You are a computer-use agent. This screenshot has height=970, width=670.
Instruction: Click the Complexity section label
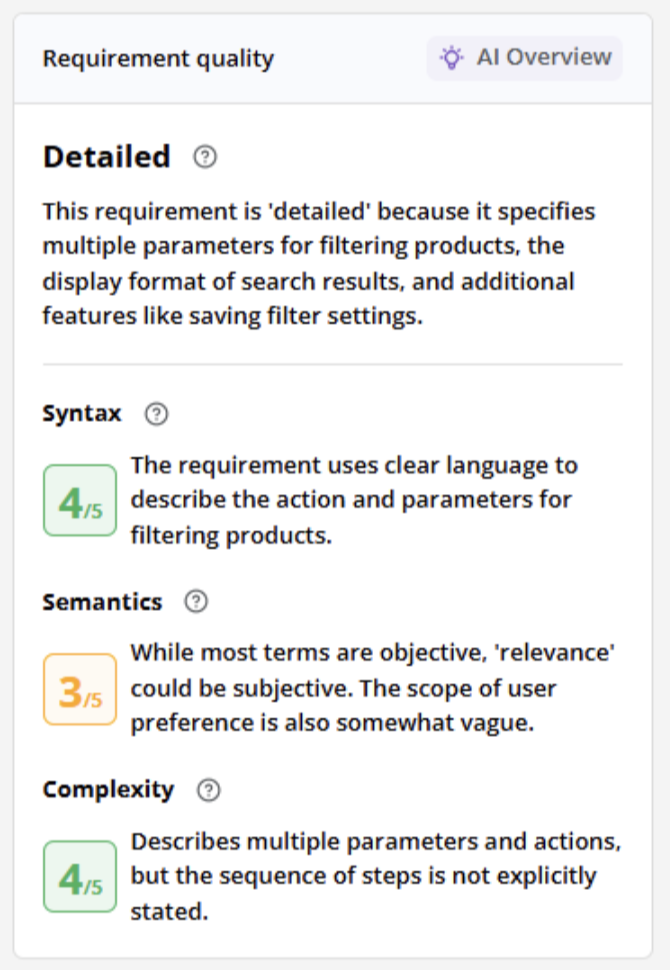pyautogui.click(x=109, y=789)
